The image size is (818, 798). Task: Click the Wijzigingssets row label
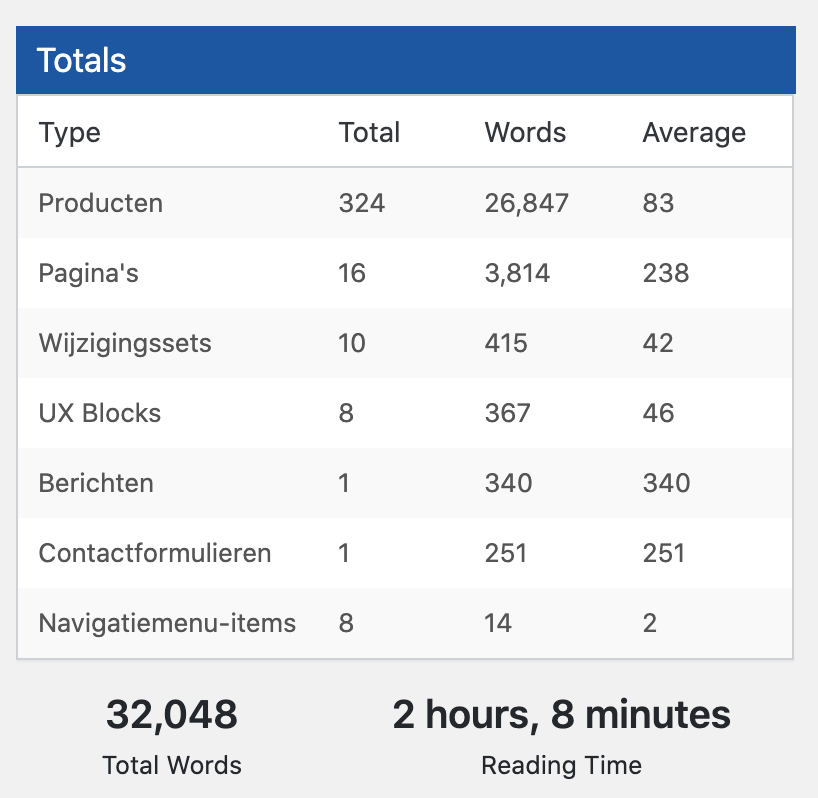pyautogui.click(x=125, y=343)
